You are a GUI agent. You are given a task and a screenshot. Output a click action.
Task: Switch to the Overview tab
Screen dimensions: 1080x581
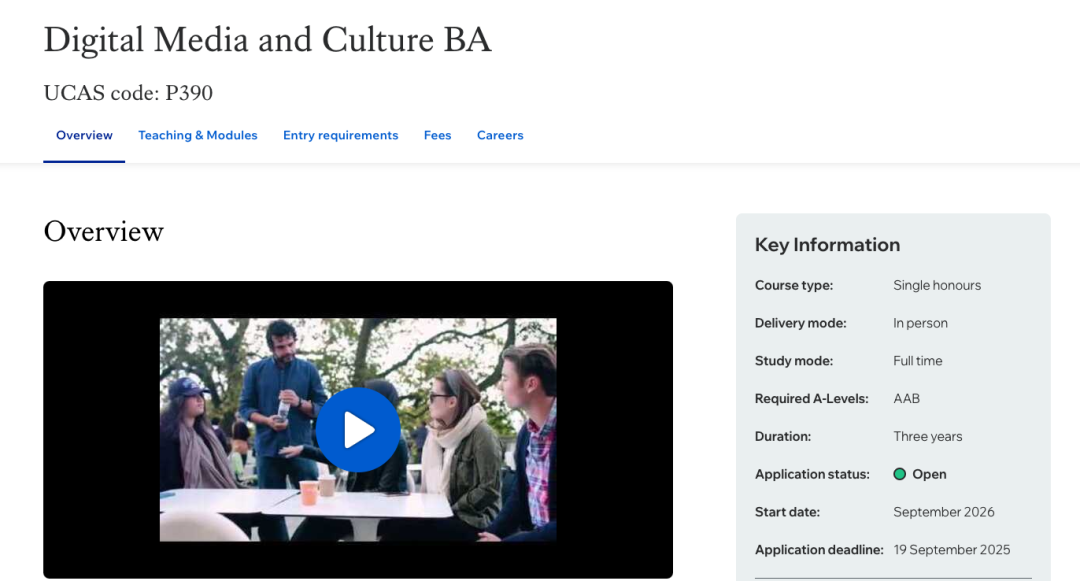point(84,135)
